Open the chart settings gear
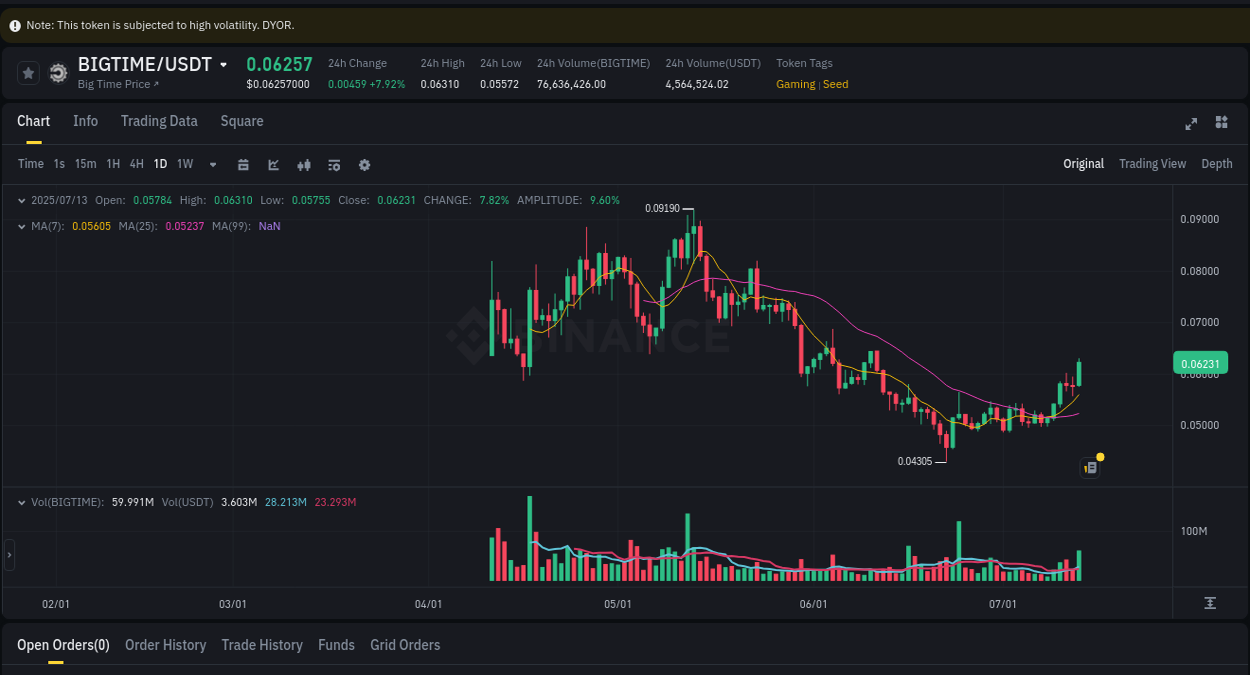This screenshot has width=1250, height=675. pyautogui.click(x=364, y=164)
